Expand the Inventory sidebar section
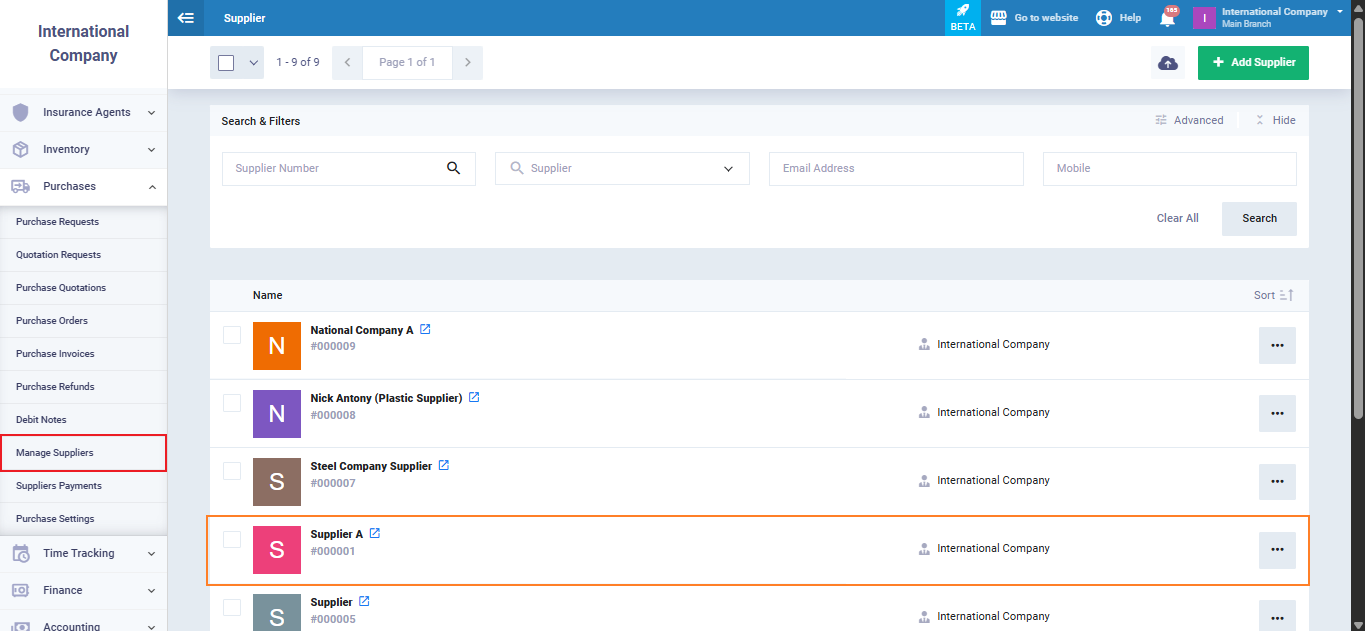Image resolution: width=1365 pixels, height=631 pixels. point(84,150)
